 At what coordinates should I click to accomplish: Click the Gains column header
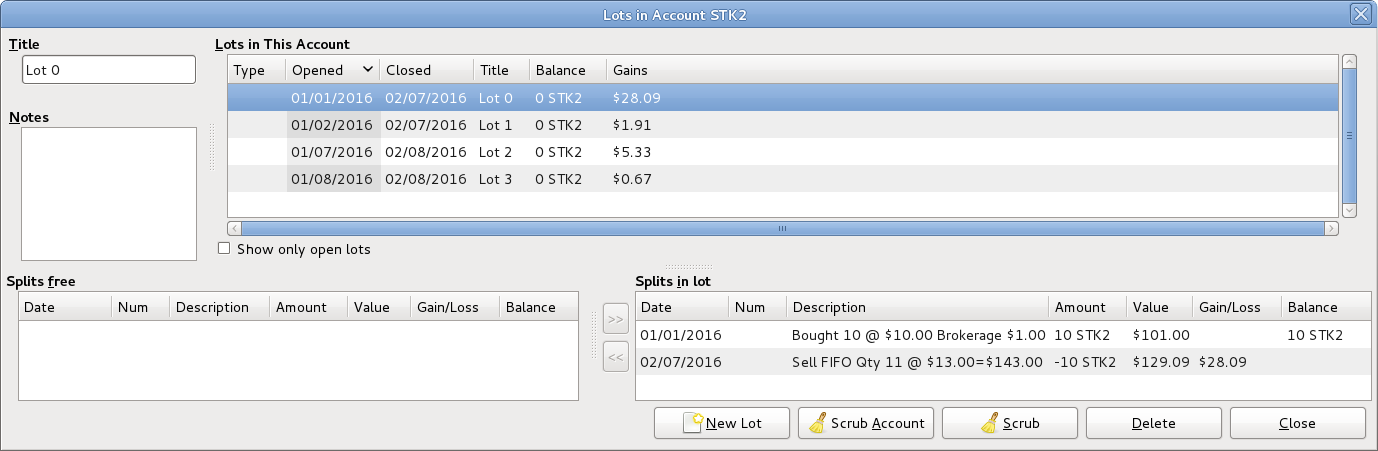630,70
